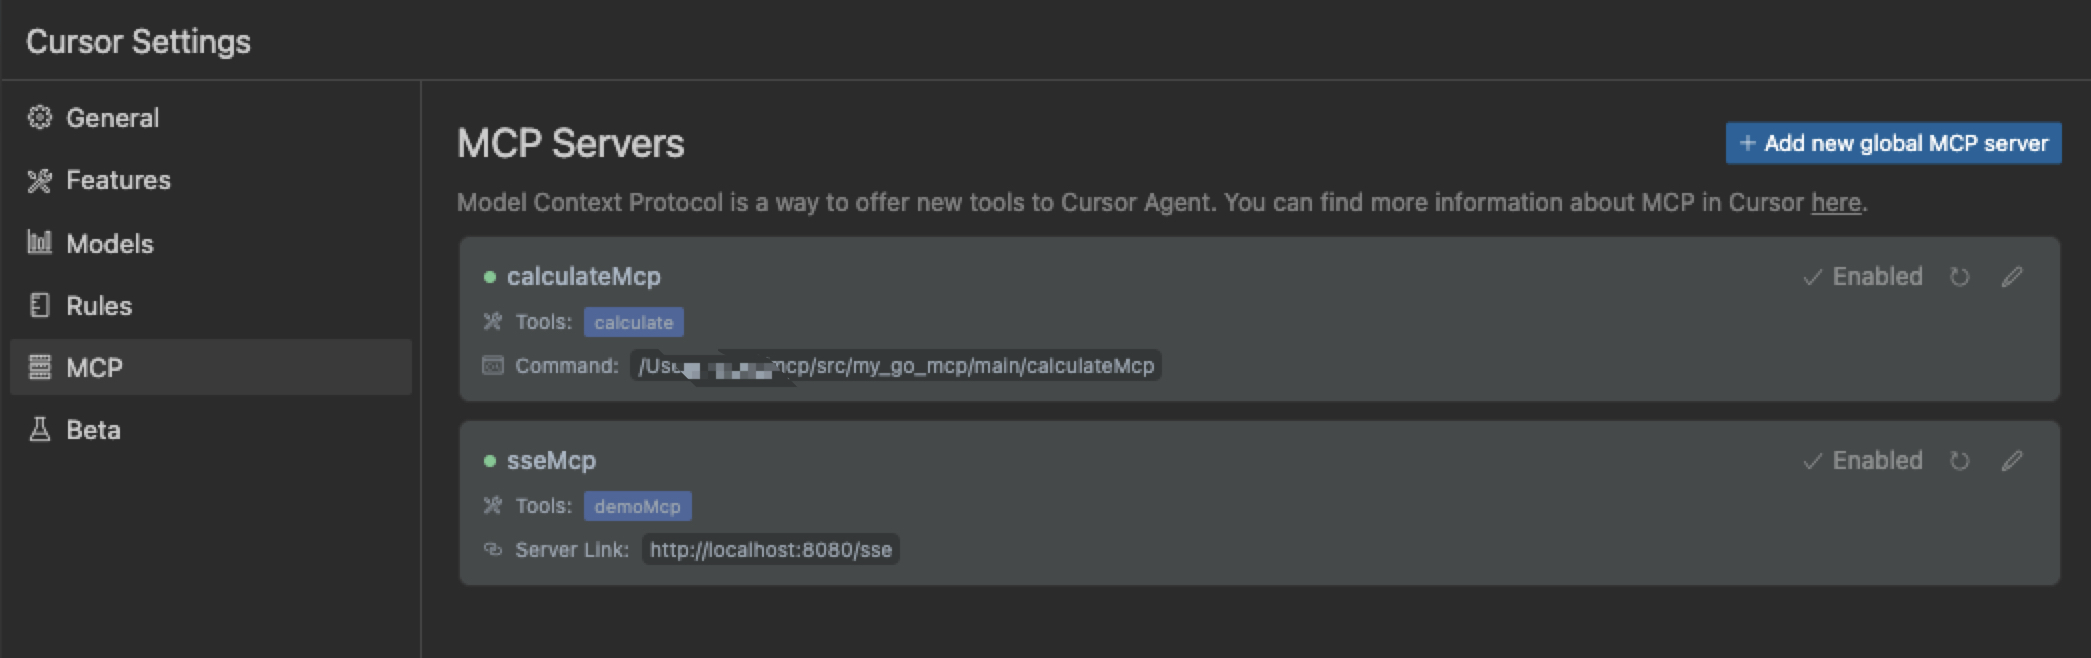This screenshot has width=2091, height=658.
Task: Toggle Enabled for calculateMcp server
Action: (1863, 277)
